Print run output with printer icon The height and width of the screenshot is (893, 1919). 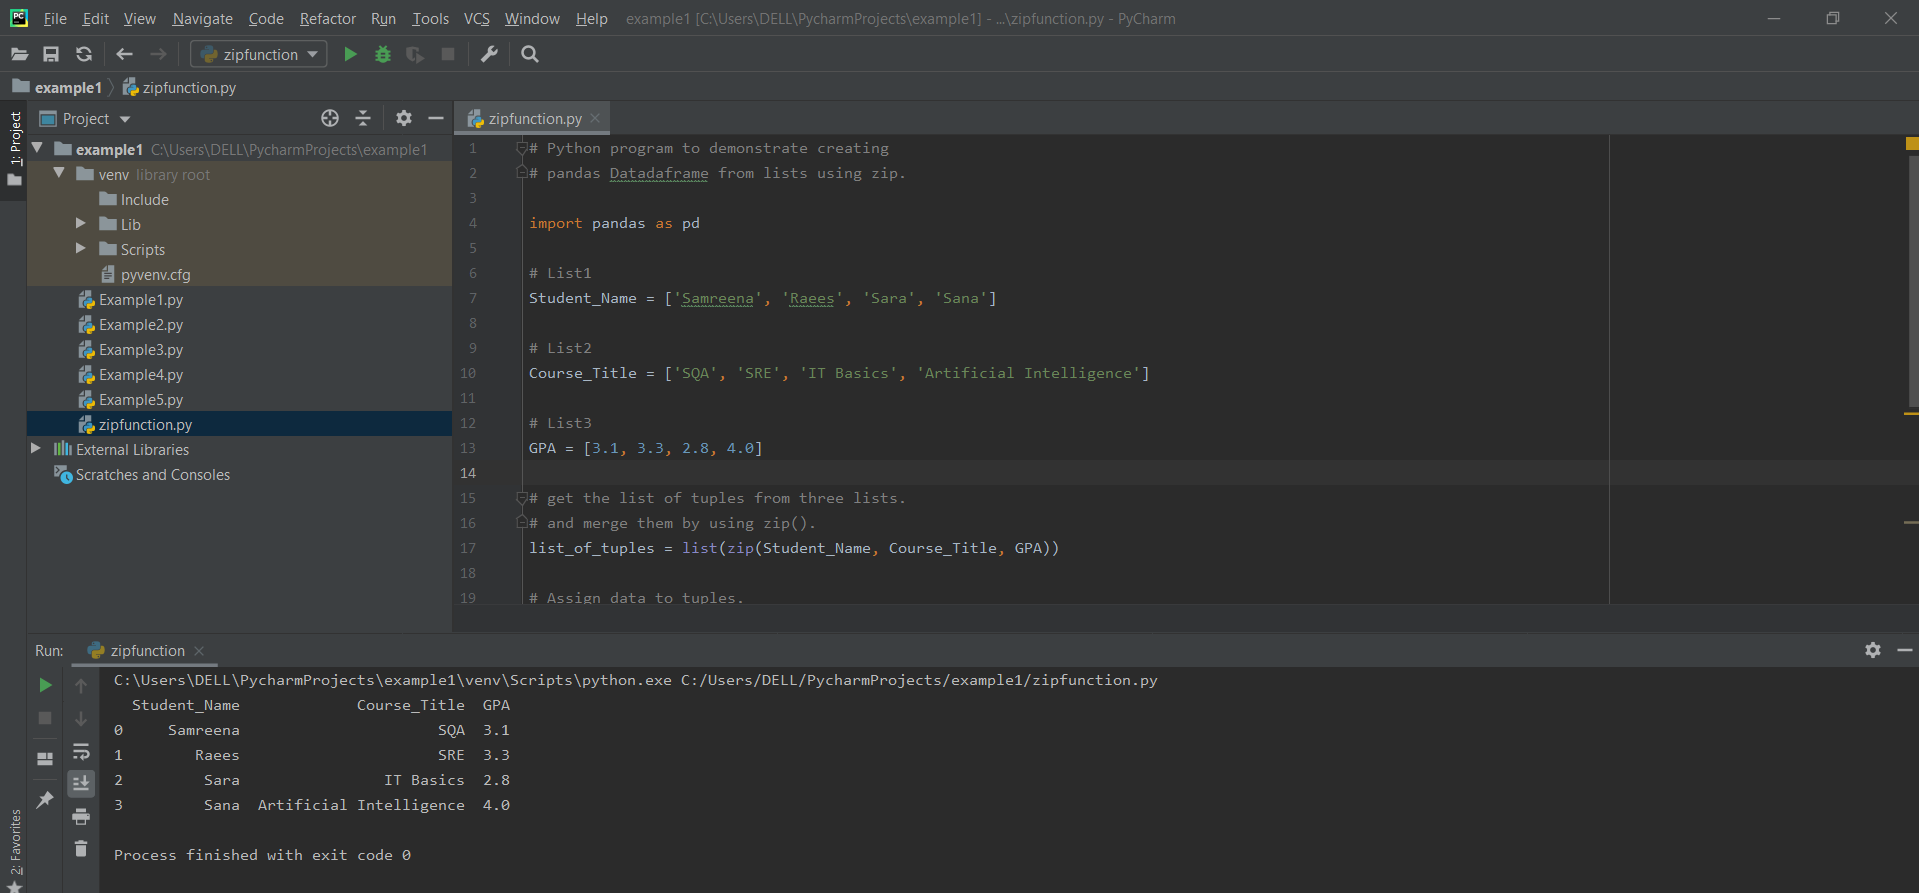(x=81, y=817)
